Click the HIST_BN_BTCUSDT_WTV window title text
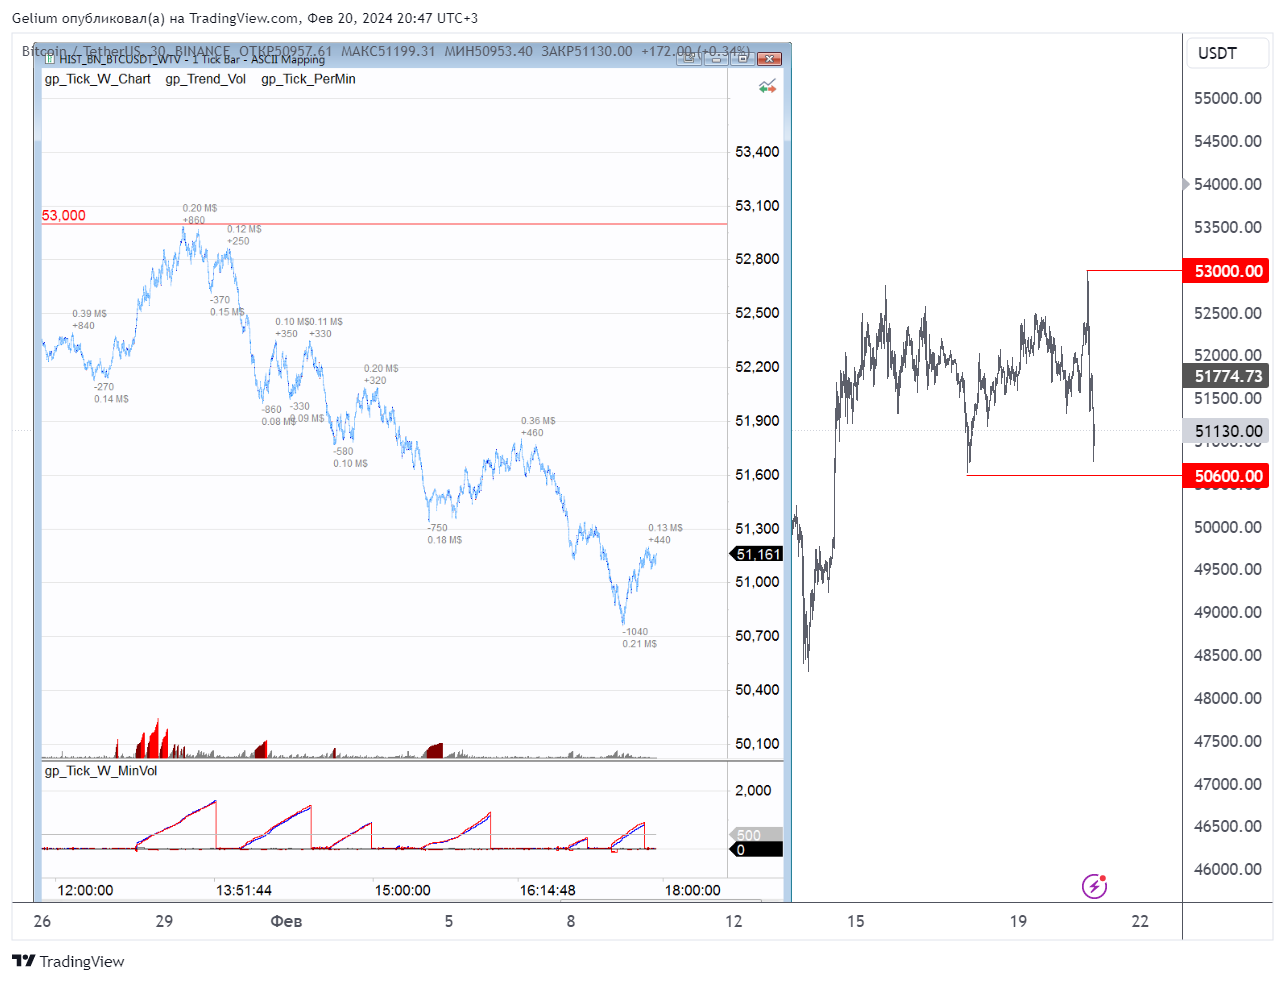1285x982 pixels. point(192,59)
